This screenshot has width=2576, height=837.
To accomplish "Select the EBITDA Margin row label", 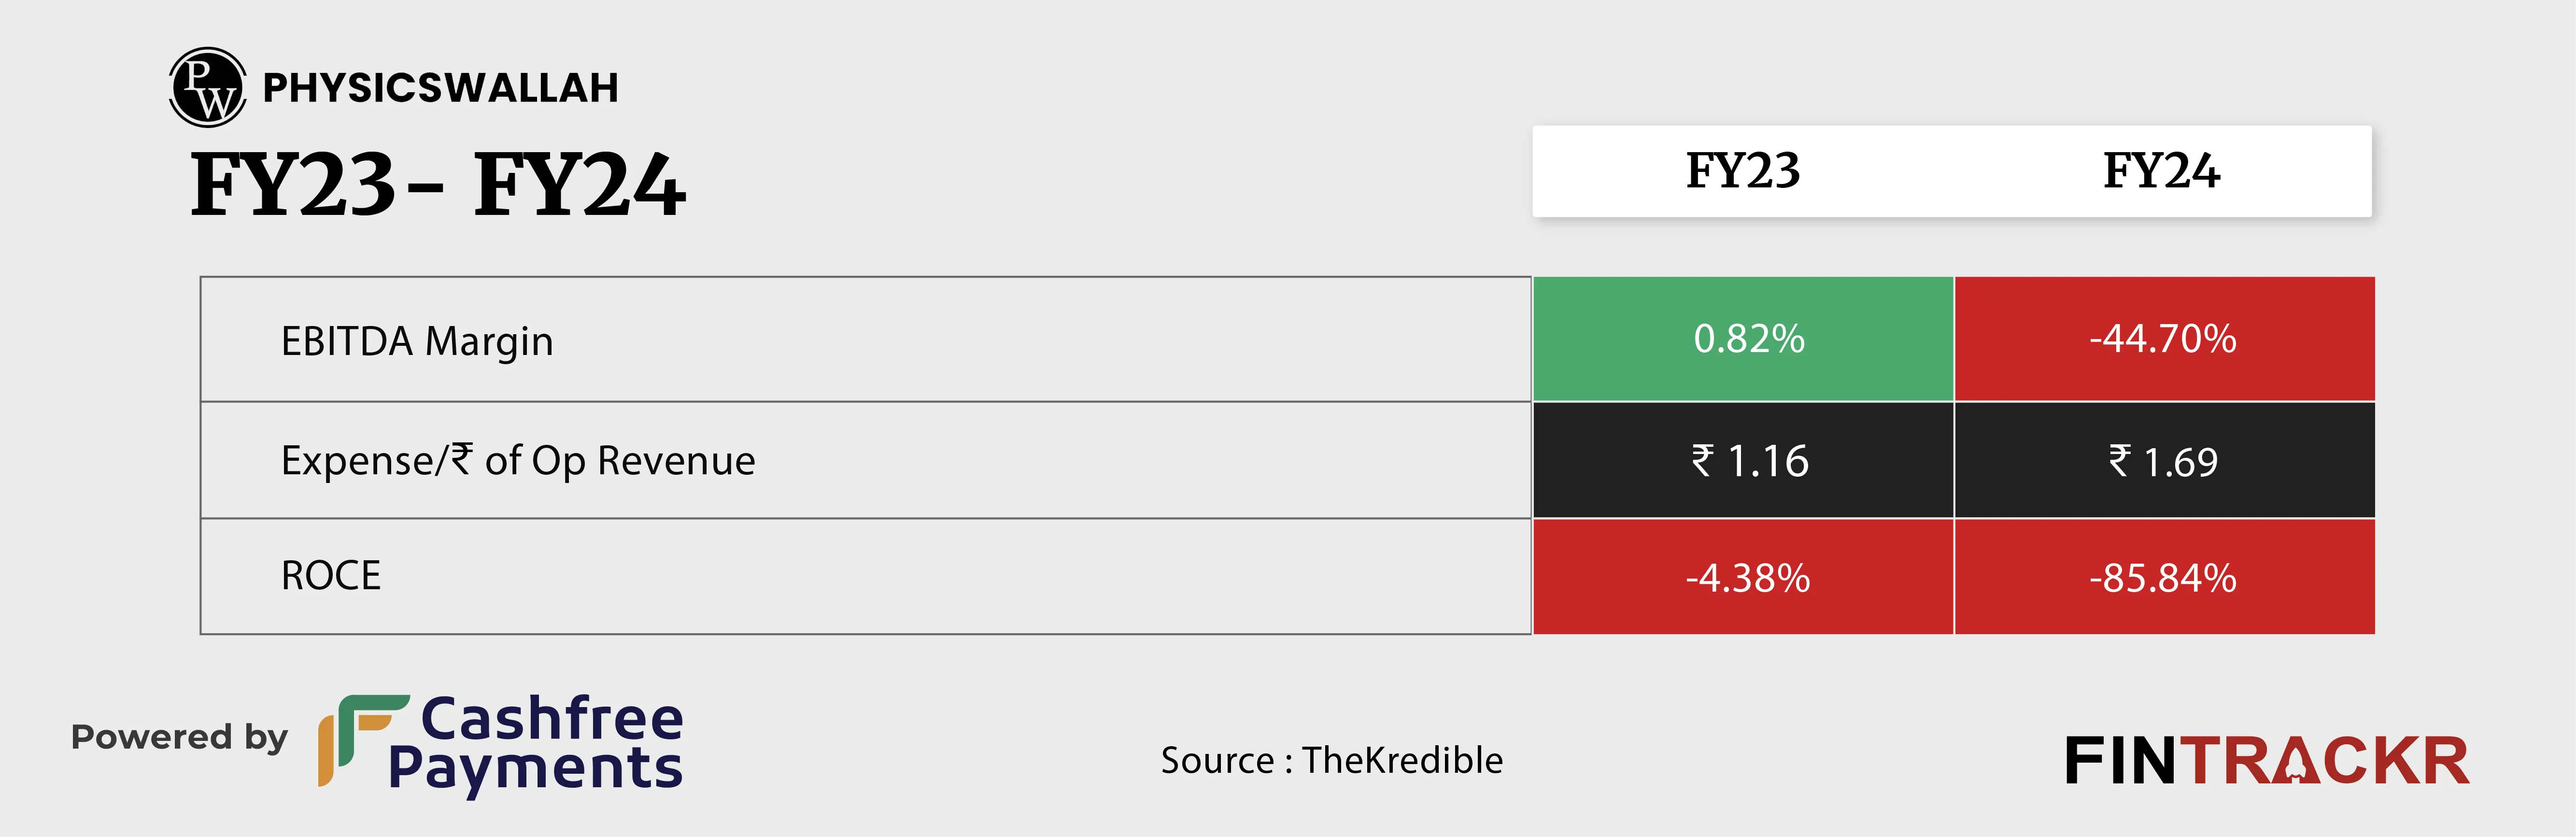I will click(417, 342).
